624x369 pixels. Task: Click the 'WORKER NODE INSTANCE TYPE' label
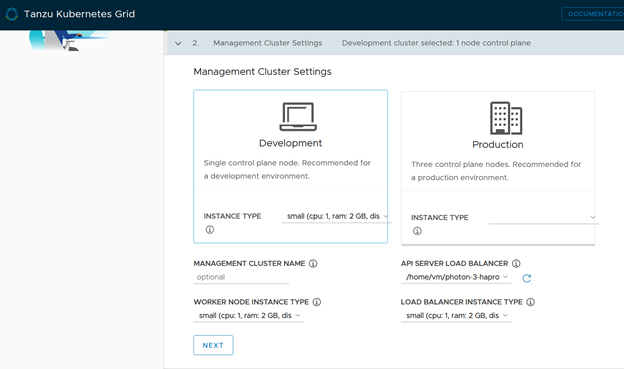tap(251, 302)
